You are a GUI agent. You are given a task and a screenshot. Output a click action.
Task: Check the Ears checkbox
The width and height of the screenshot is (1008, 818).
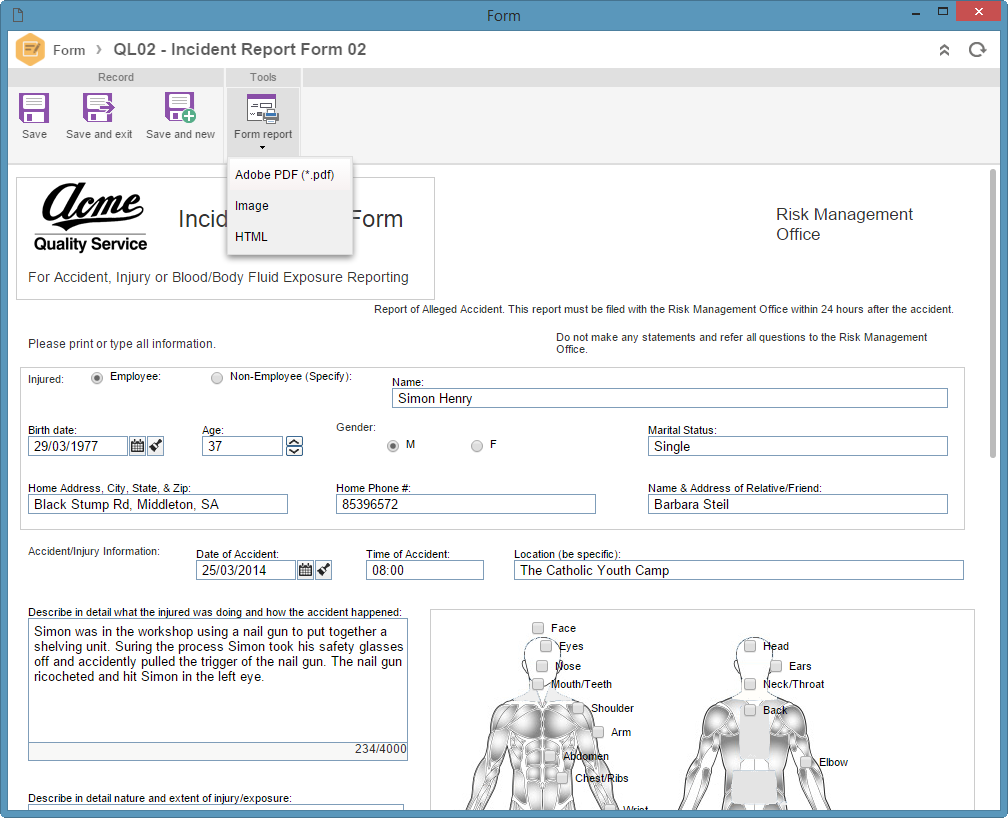coord(776,666)
